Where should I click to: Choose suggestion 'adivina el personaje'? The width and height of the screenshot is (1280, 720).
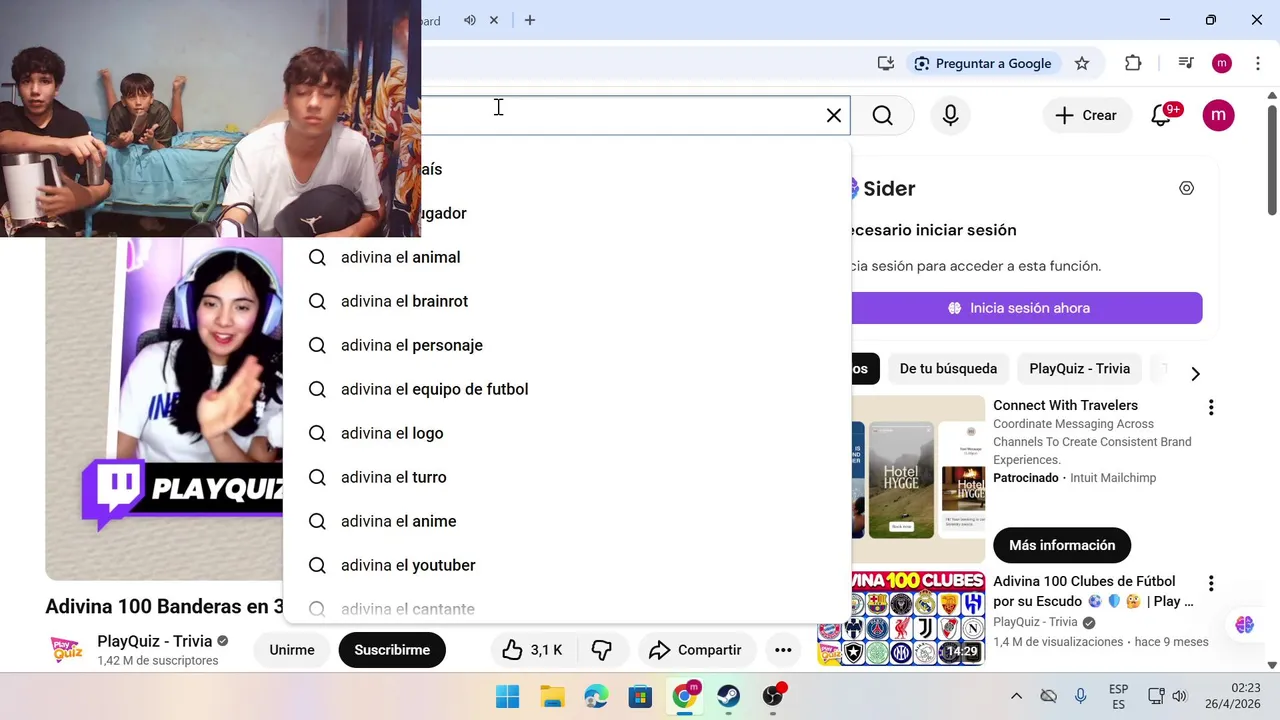(x=567, y=345)
